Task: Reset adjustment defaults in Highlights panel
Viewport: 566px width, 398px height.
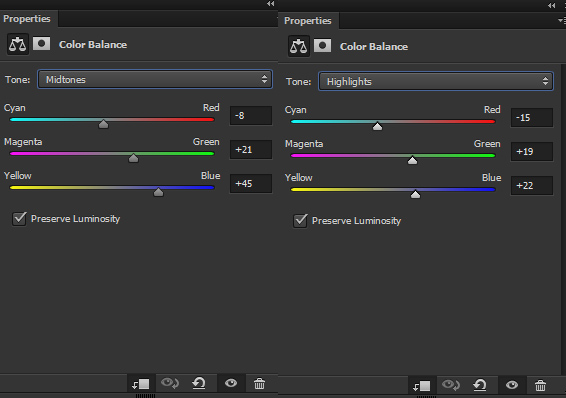Action: (x=480, y=385)
